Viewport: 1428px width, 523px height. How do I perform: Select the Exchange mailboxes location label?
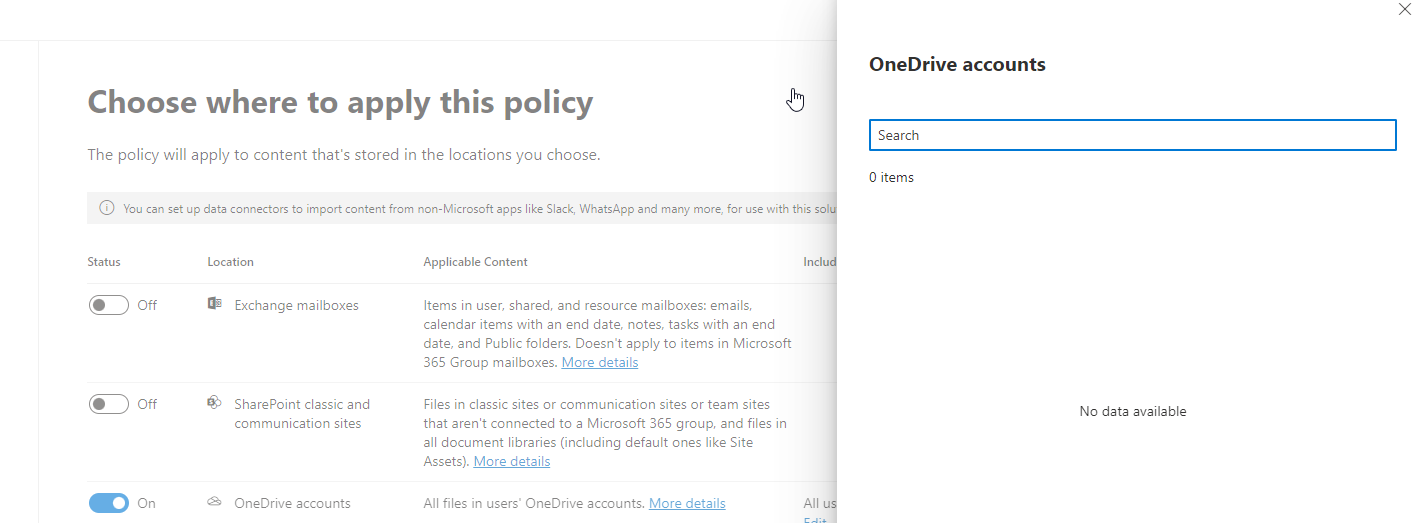[x=296, y=305]
